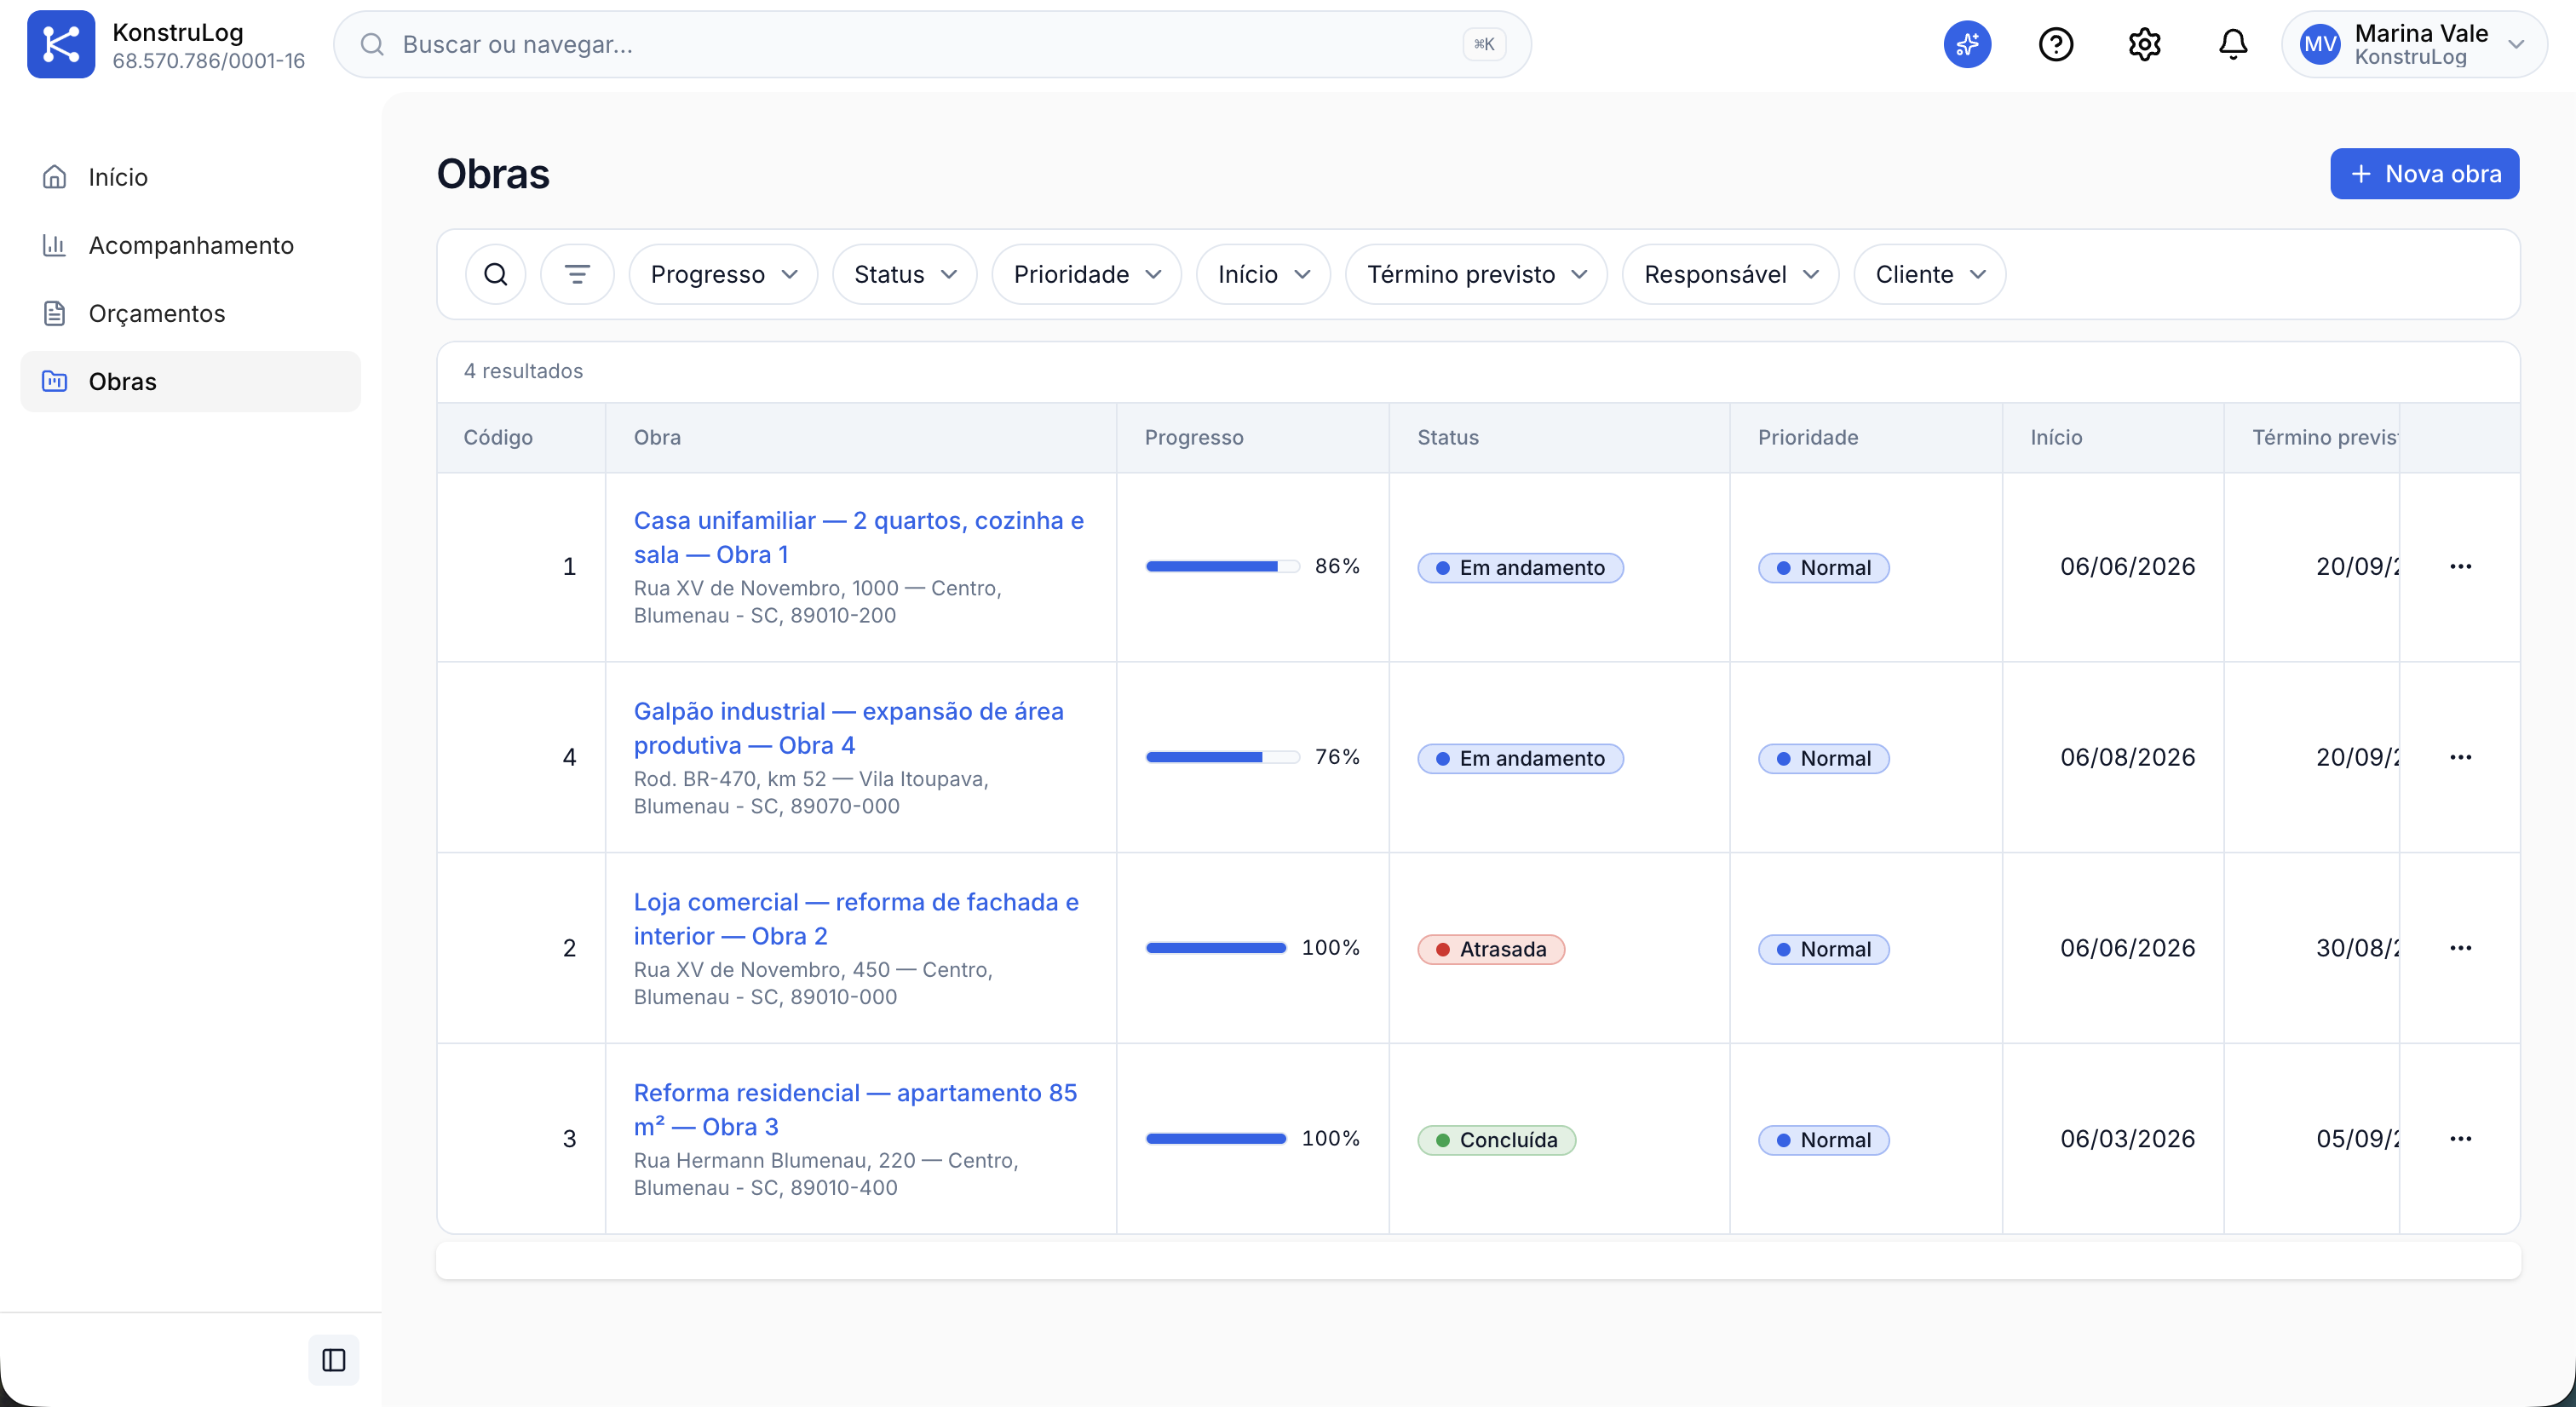Open the help question mark icon
The width and height of the screenshot is (2576, 1407).
click(x=2055, y=44)
